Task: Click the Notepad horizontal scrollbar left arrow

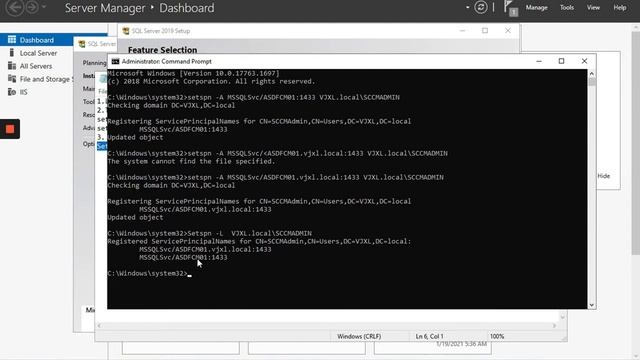Action: (99, 326)
